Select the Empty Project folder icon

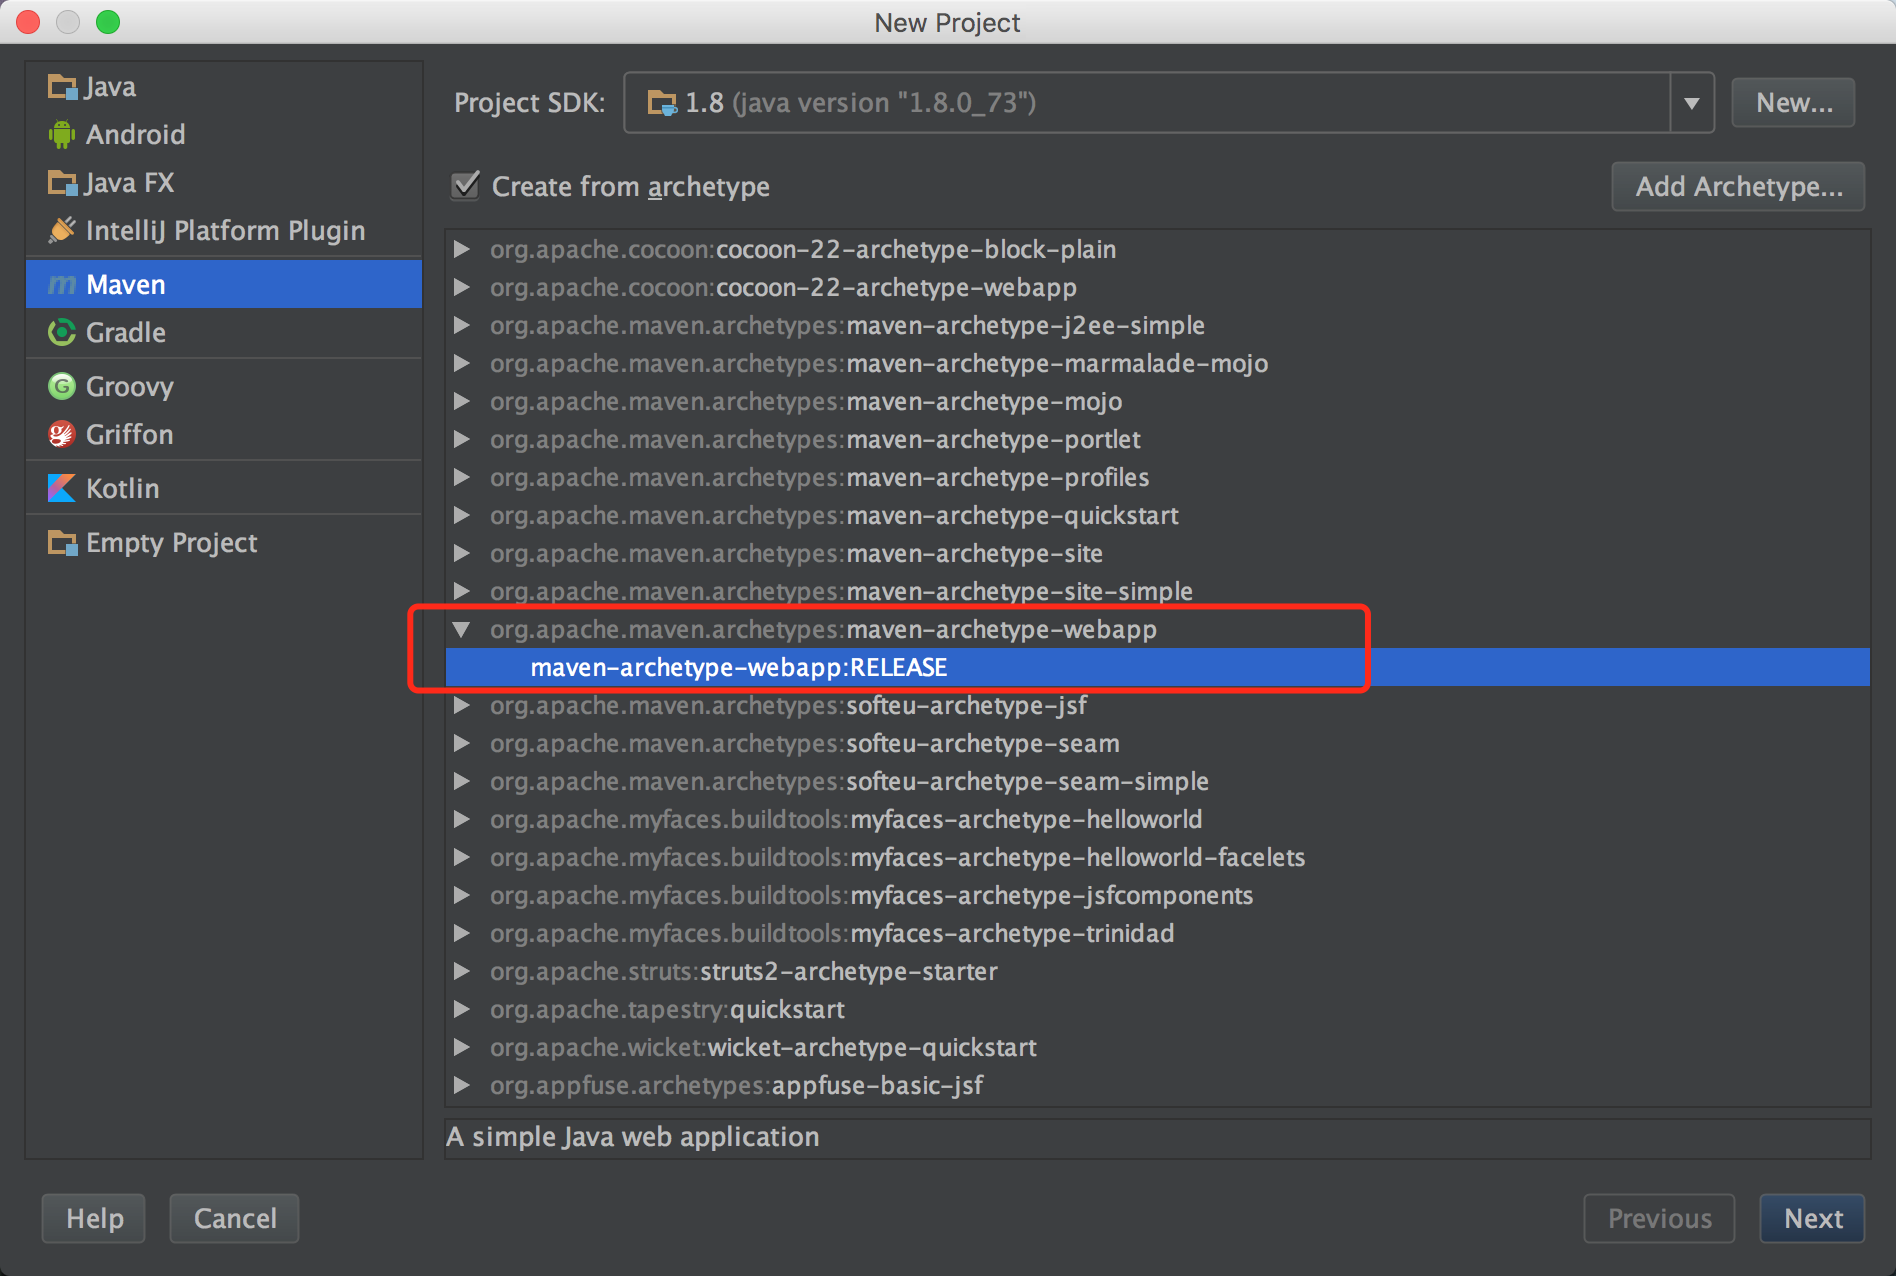point(62,543)
